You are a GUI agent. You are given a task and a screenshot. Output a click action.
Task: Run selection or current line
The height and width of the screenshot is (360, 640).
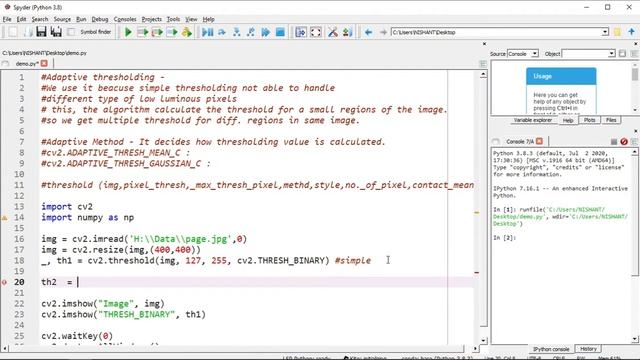click(172, 32)
